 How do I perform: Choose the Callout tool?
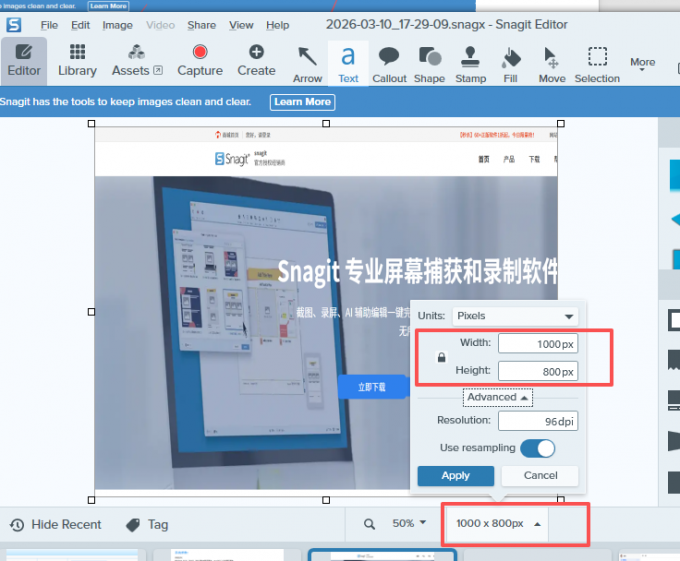pos(389,61)
